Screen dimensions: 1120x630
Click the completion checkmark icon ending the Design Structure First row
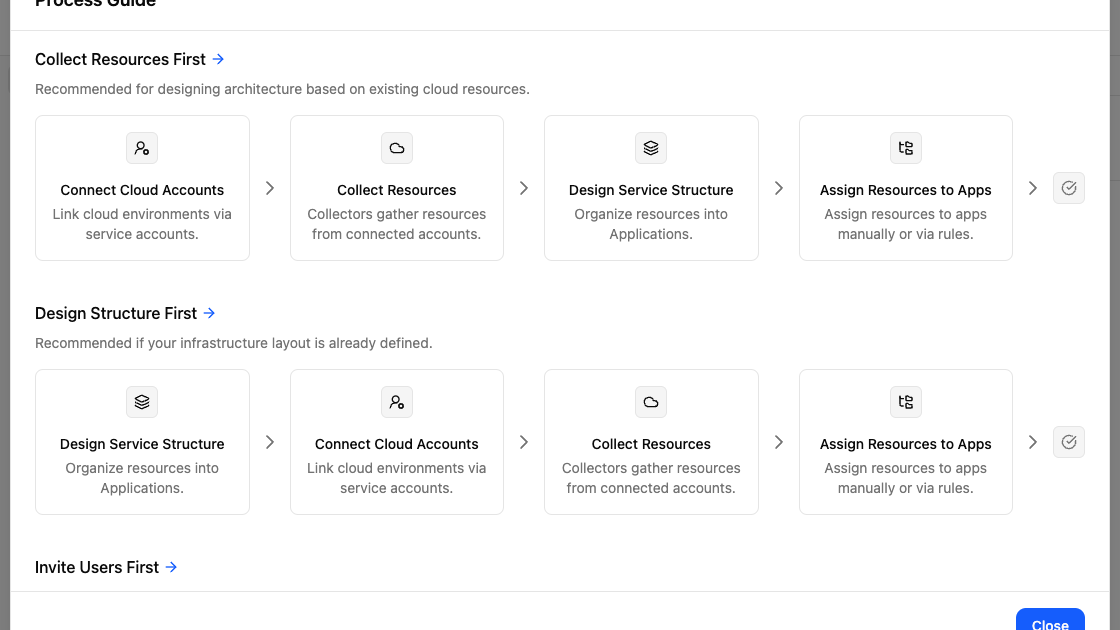[x=1069, y=442]
